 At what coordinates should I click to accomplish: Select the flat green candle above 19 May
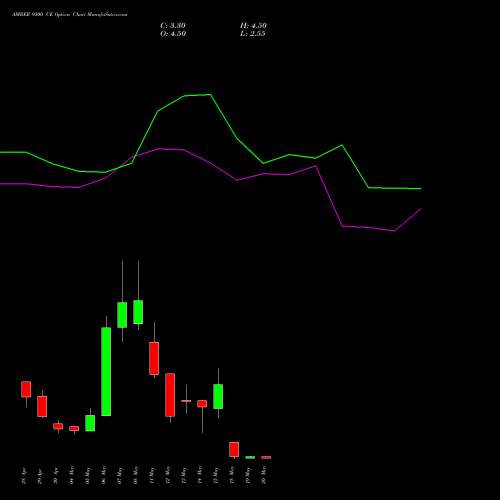[x=250, y=457]
